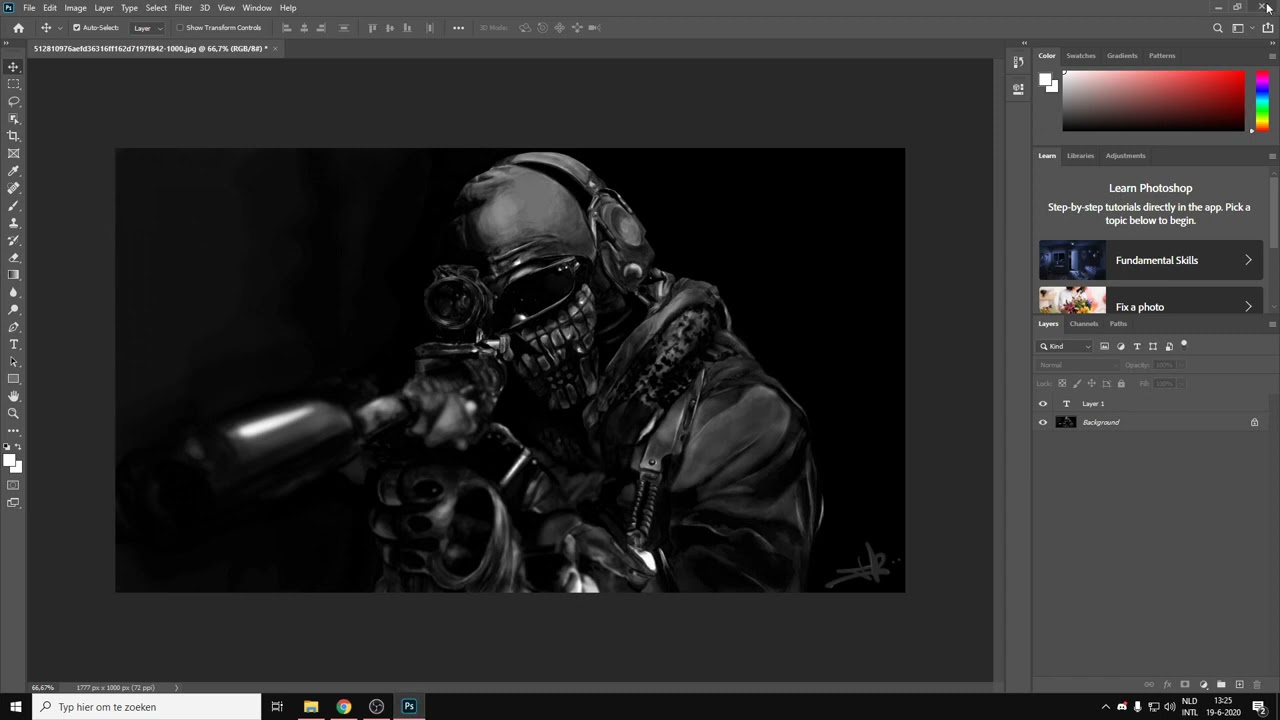Open the Color panel options menu

tap(1272, 56)
